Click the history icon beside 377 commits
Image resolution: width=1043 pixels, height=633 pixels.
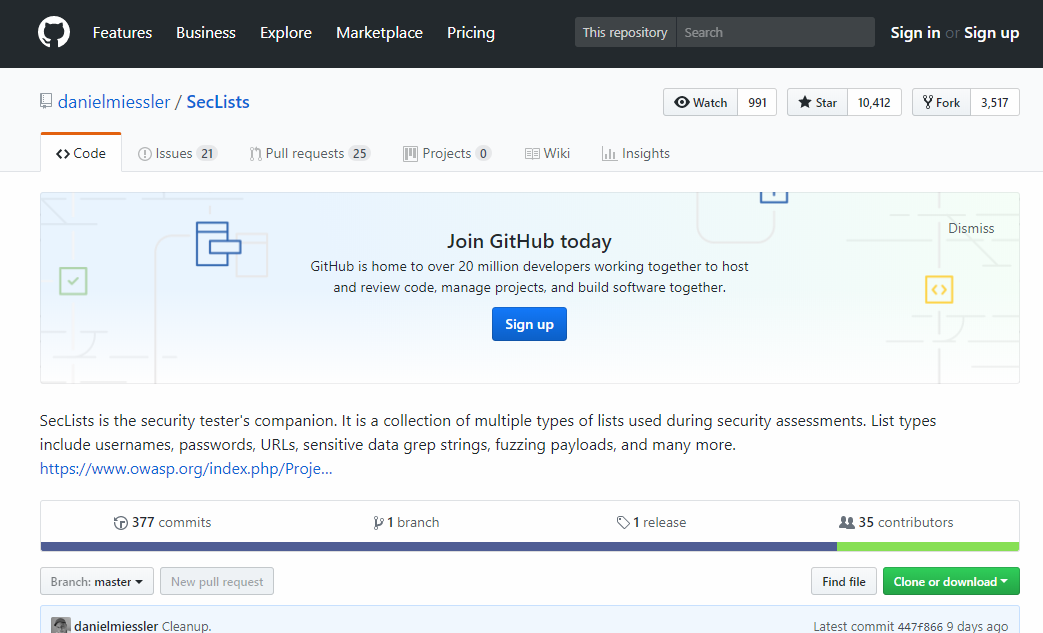(x=120, y=523)
